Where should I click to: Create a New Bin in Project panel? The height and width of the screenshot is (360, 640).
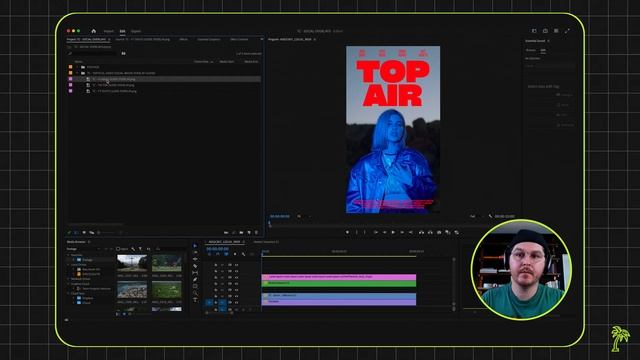[241, 233]
